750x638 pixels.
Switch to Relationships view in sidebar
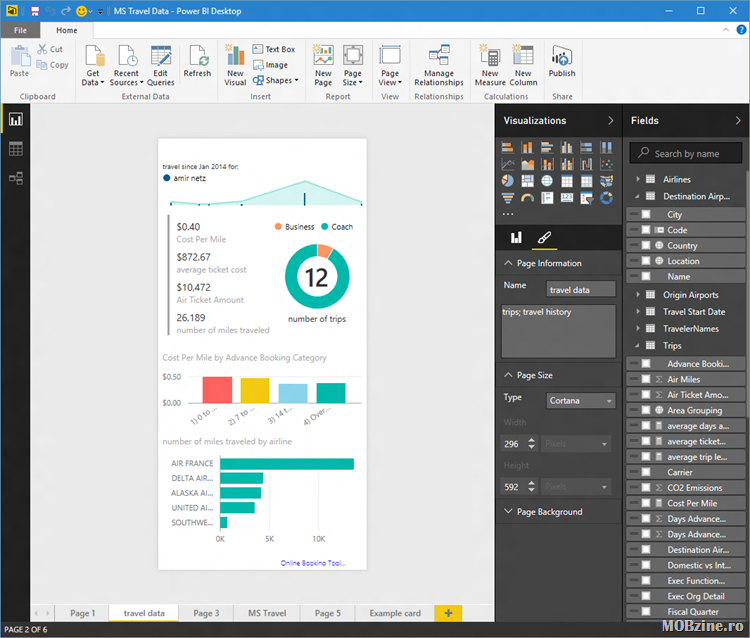pyautogui.click(x=16, y=178)
